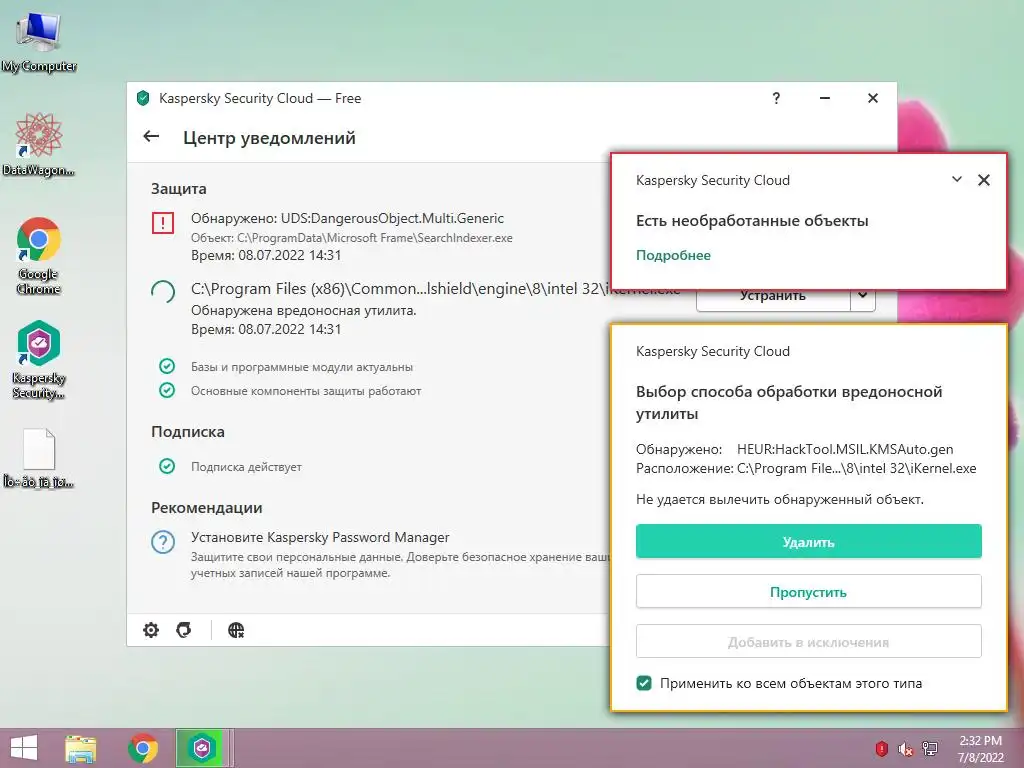Click 'Есть необработанные объекты' heading
The width and height of the screenshot is (1024, 768).
pyautogui.click(x=752, y=221)
